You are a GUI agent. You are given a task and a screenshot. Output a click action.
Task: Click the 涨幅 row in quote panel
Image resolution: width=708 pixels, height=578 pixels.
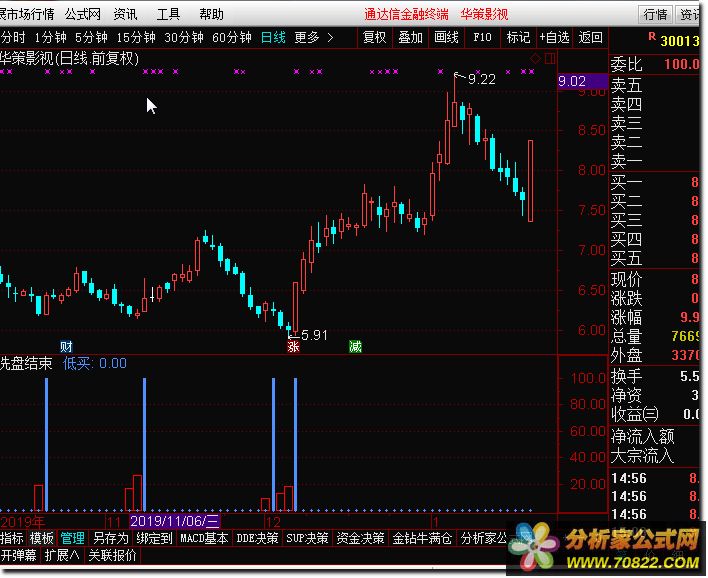pos(655,317)
